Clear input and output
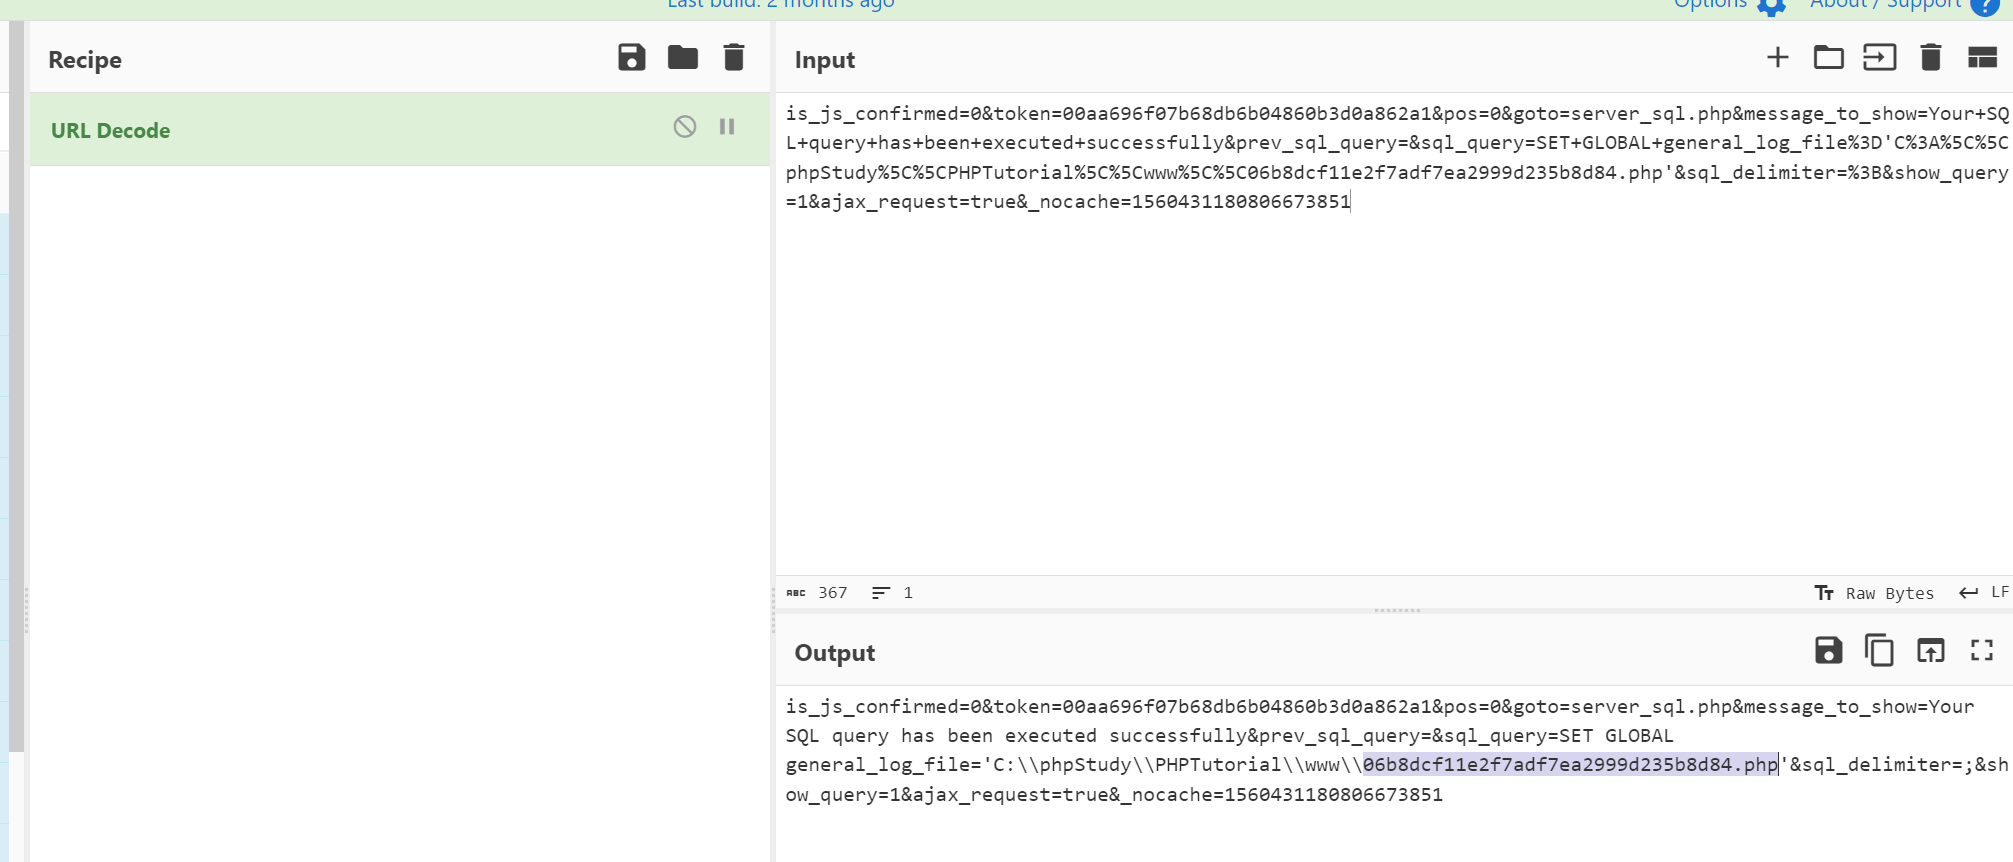Viewport: 2013px width, 862px height. pyautogui.click(x=1931, y=57)
